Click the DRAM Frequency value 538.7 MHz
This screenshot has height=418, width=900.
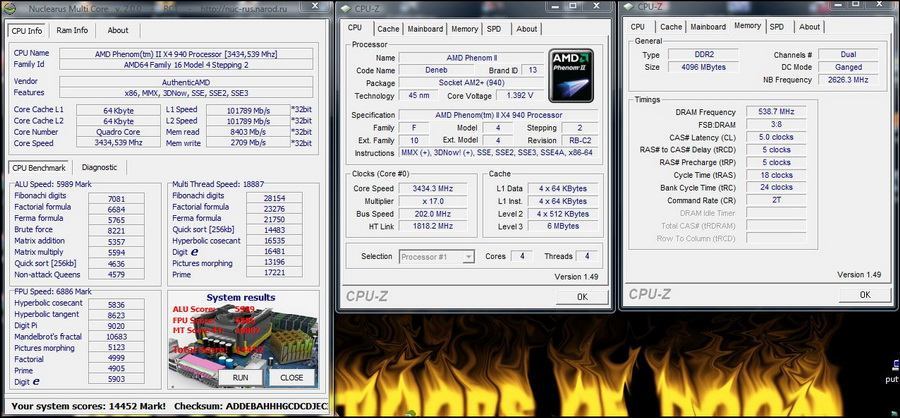[x=776, y=112]
